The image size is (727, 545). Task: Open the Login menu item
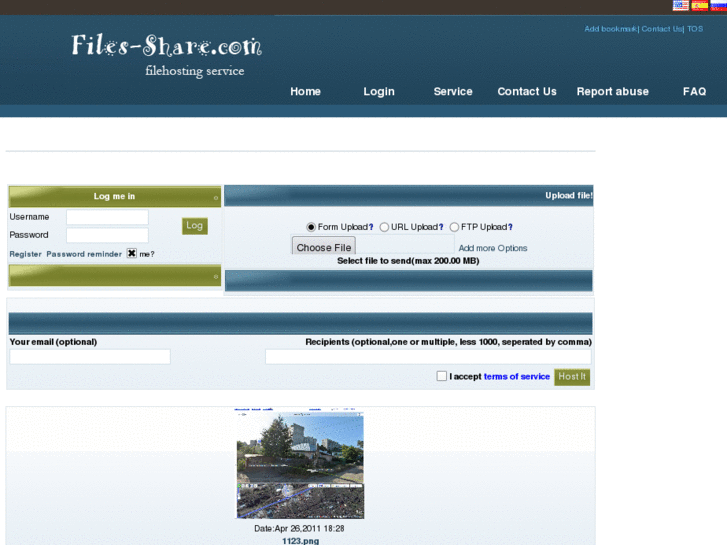379,92
